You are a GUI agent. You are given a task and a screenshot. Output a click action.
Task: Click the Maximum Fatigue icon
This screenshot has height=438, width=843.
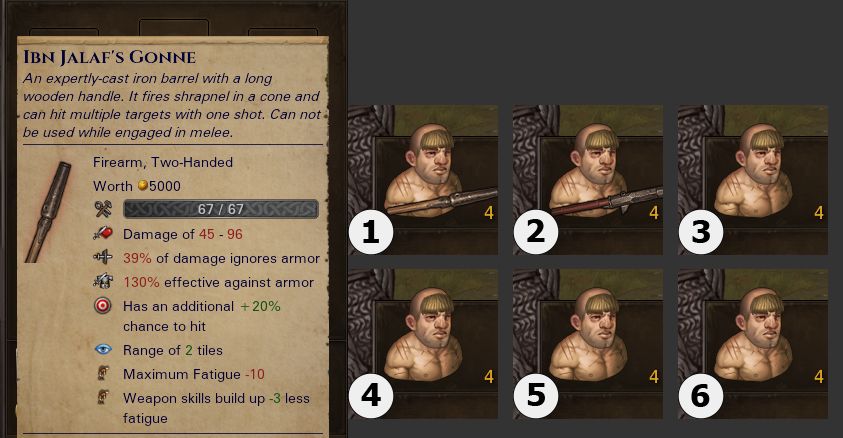tap(103, 373)
